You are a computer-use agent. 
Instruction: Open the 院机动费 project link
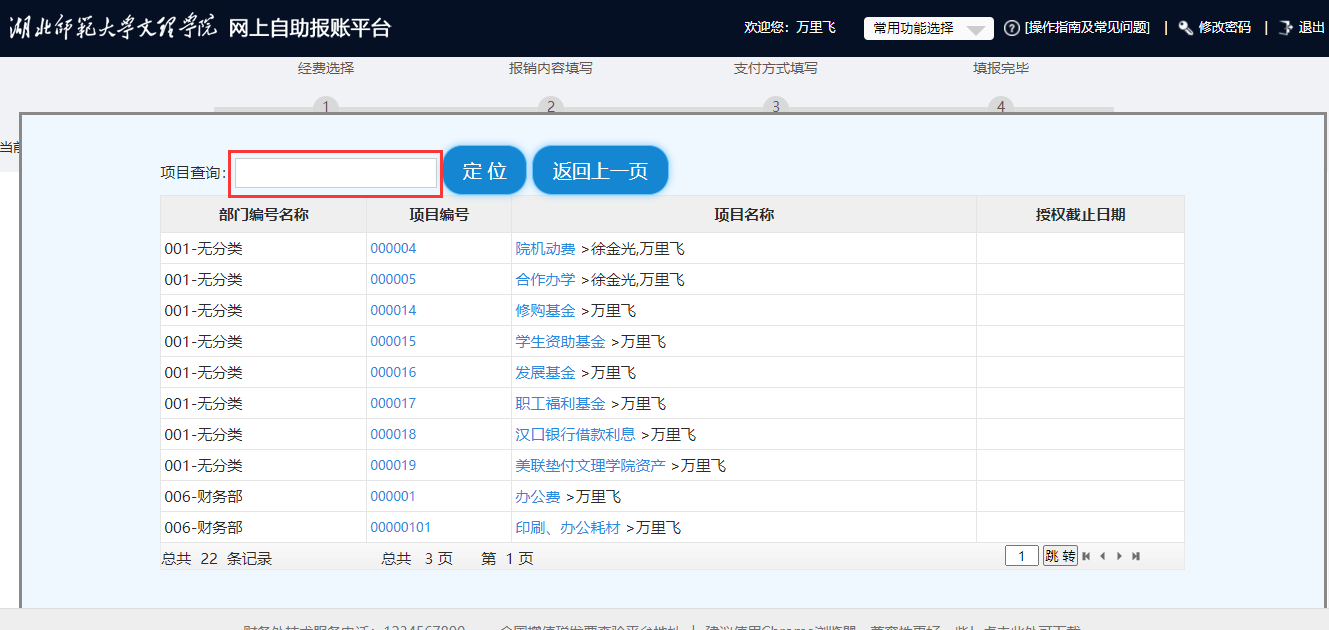click(545, 249)
